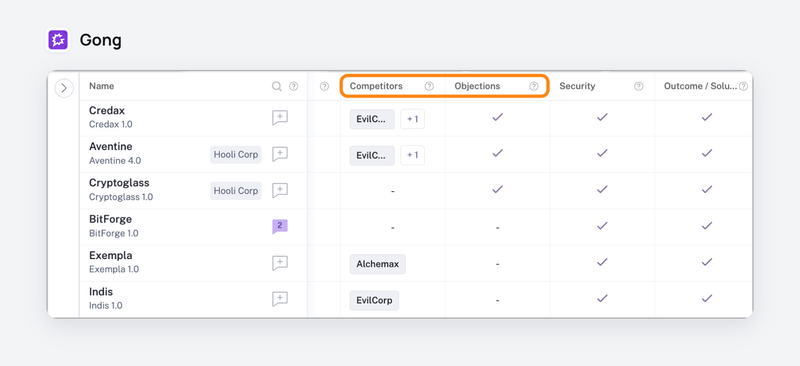This screenshot has width=800, height=366.
Task: Click the Outcome checkmark for Credax
Action: coord(707,117)
